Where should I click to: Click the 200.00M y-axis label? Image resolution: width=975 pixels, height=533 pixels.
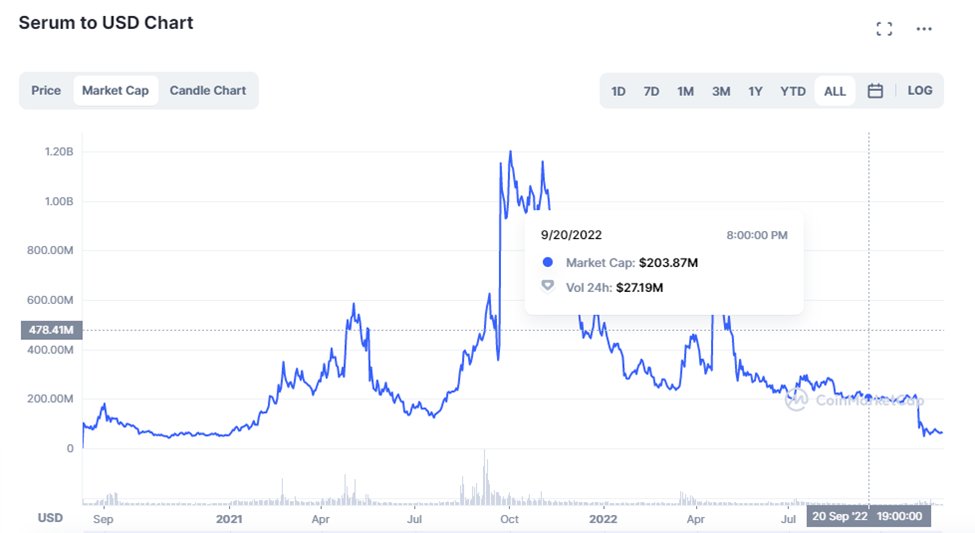(50, 399)
